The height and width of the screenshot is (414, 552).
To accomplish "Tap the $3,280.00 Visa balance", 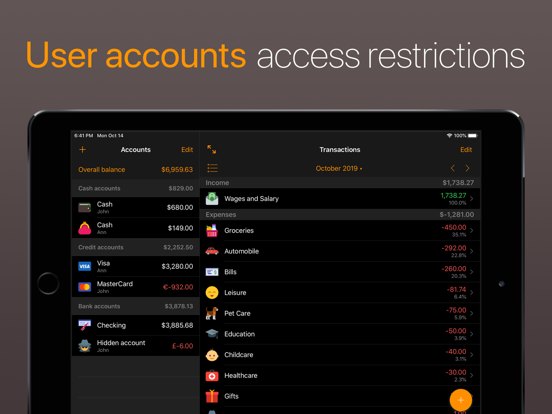I will coord(177,266).
